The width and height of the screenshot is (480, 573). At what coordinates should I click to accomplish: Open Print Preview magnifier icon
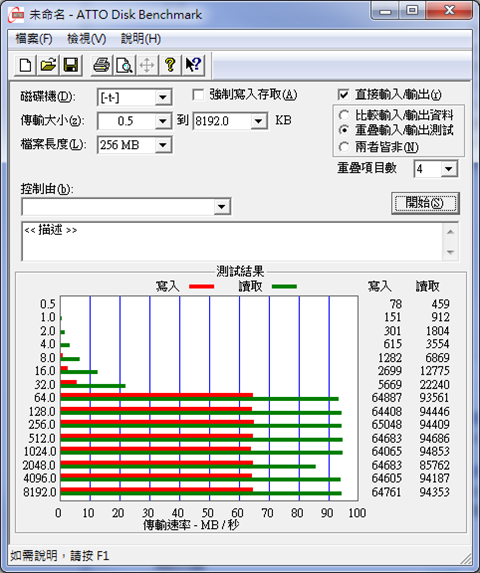pyautogui.click(x=124, y=65)
